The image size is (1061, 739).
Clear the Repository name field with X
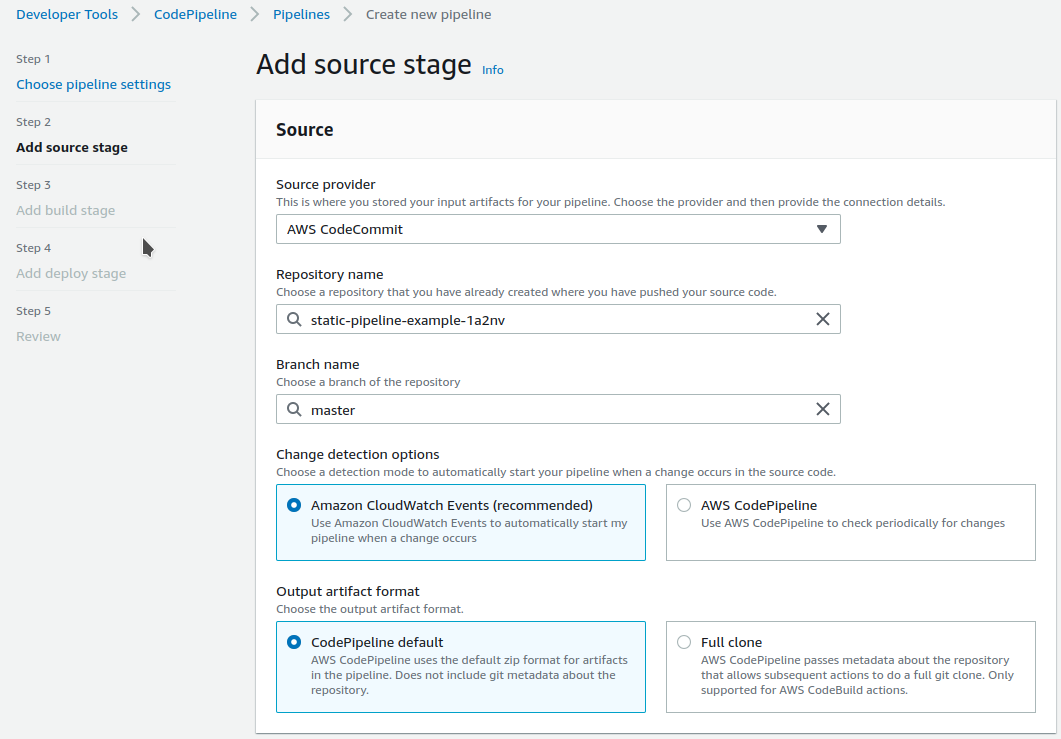[x=822, y=319]
